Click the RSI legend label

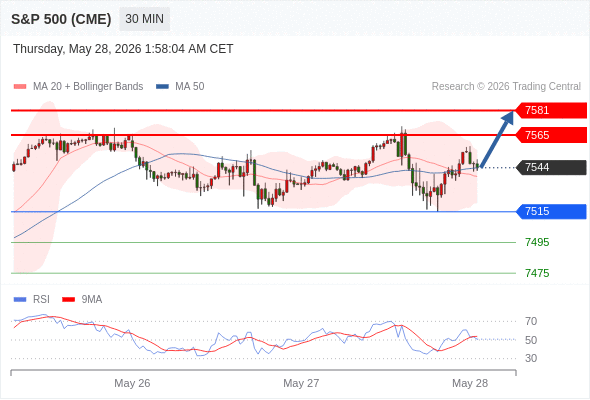[41, 300]
